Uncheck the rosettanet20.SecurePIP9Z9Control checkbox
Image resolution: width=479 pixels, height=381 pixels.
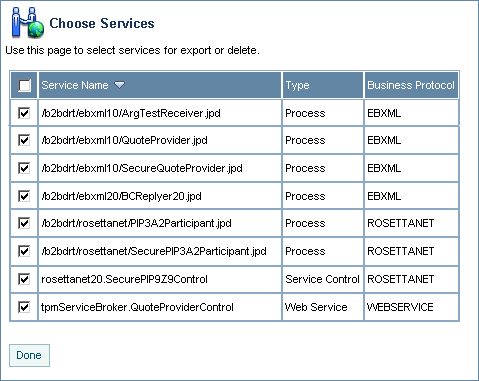coord(24,279)
